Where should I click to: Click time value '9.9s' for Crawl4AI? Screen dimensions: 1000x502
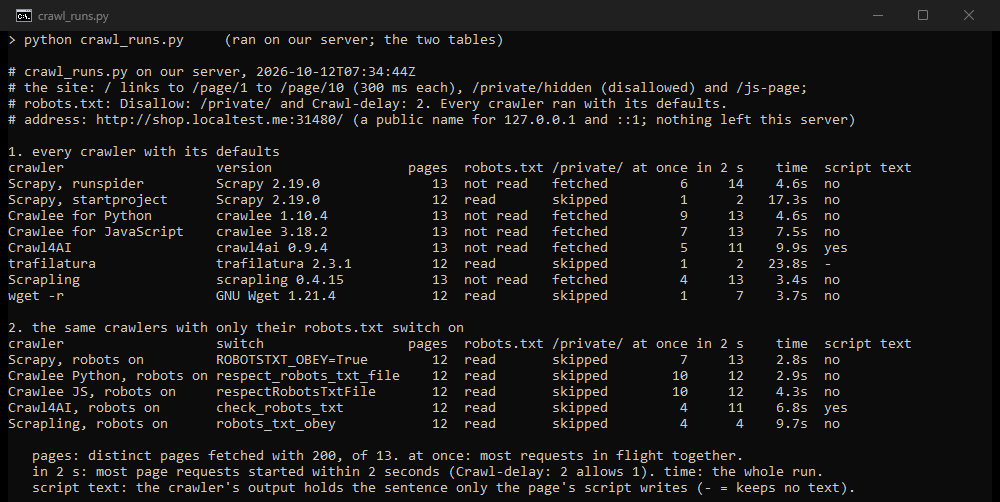tap(791, 247)
